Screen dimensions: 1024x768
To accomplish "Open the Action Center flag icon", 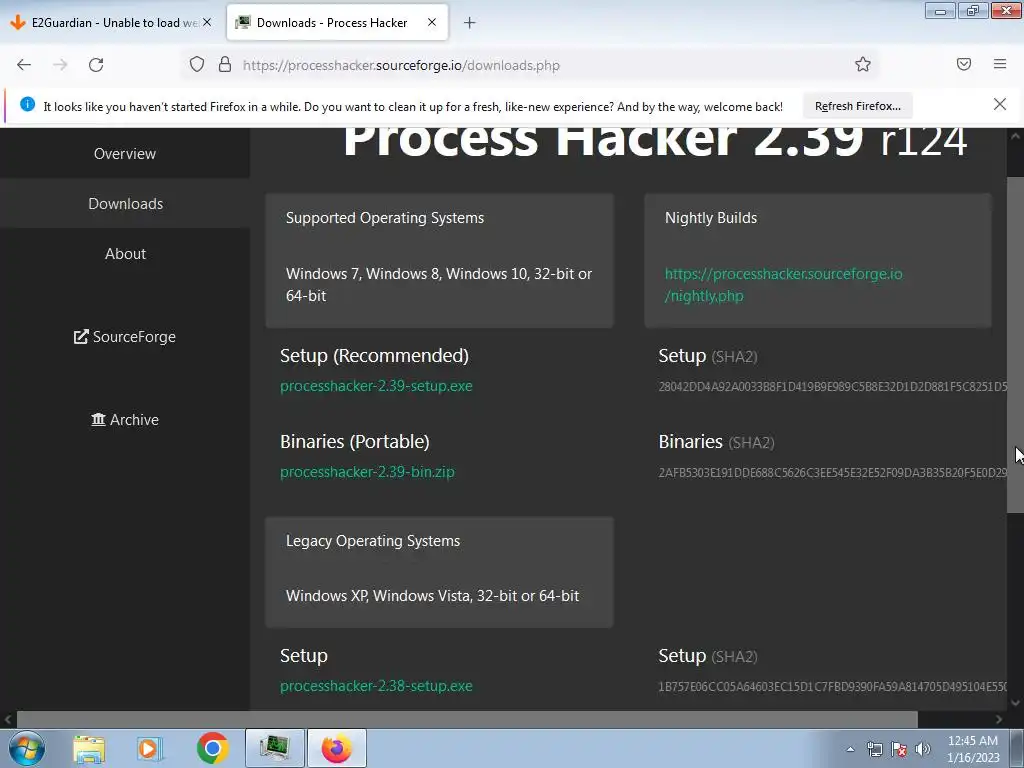I will pos(899,749).
